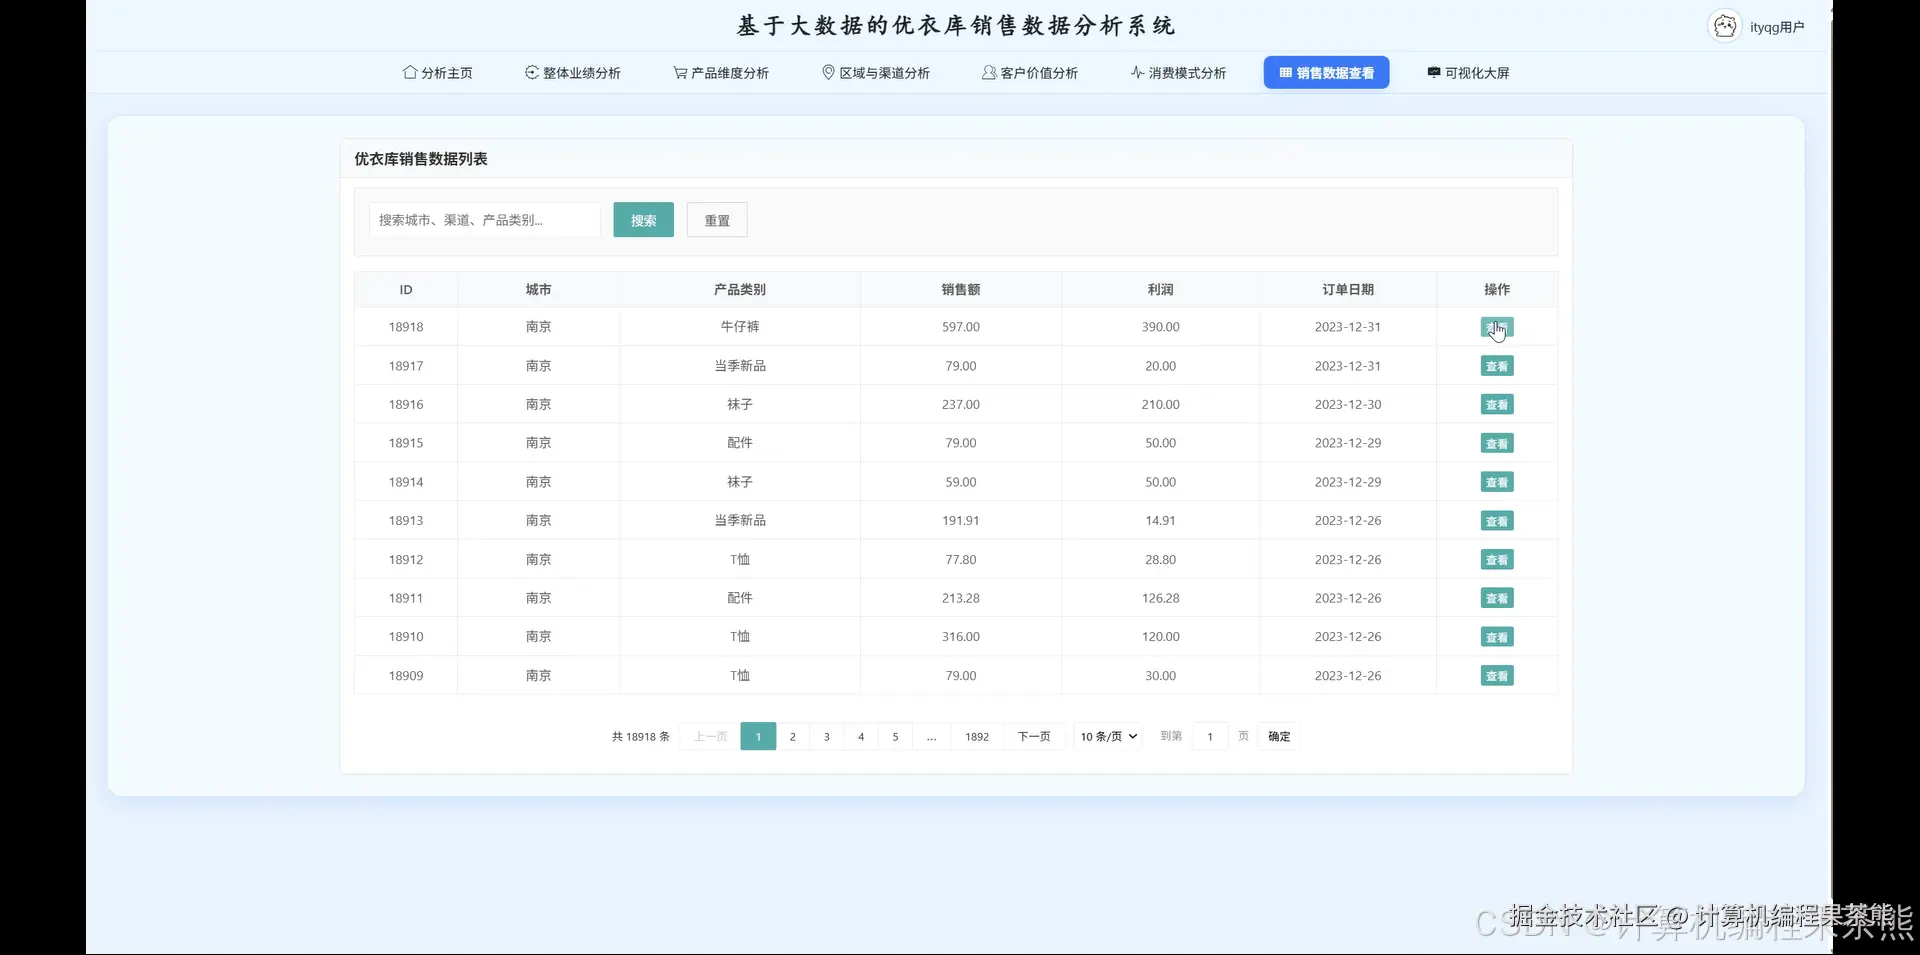This screenshot has width=1920, height=955.
Task: Click profit value 28.80
Action: (x=1160, y=560)
